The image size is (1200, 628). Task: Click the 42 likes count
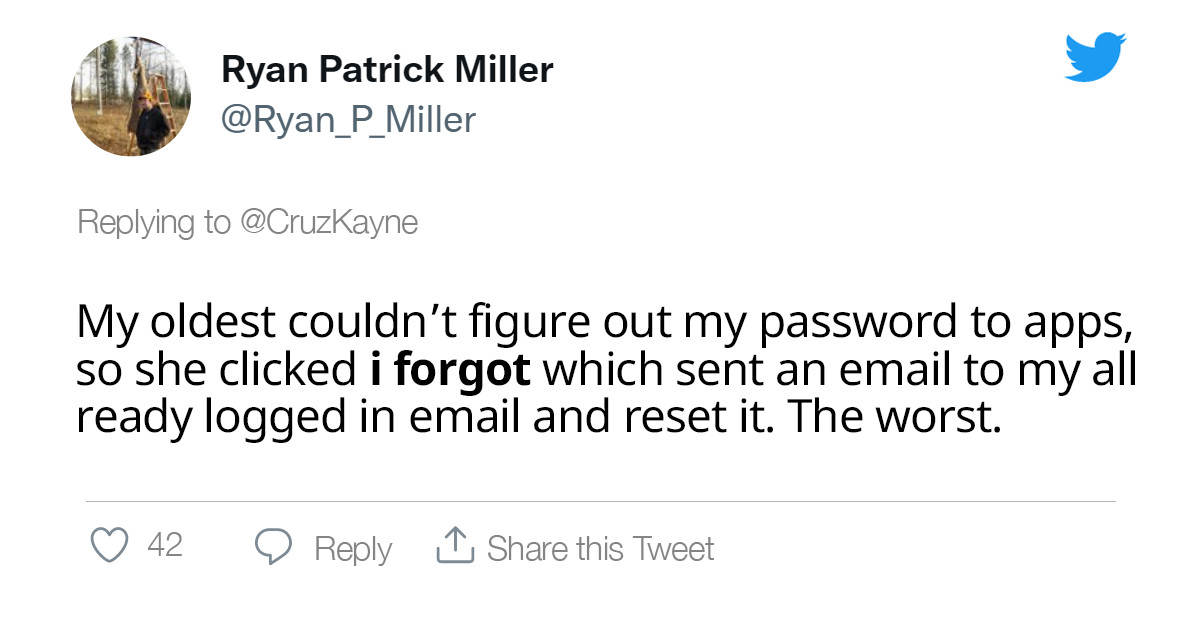pos(164,546)
